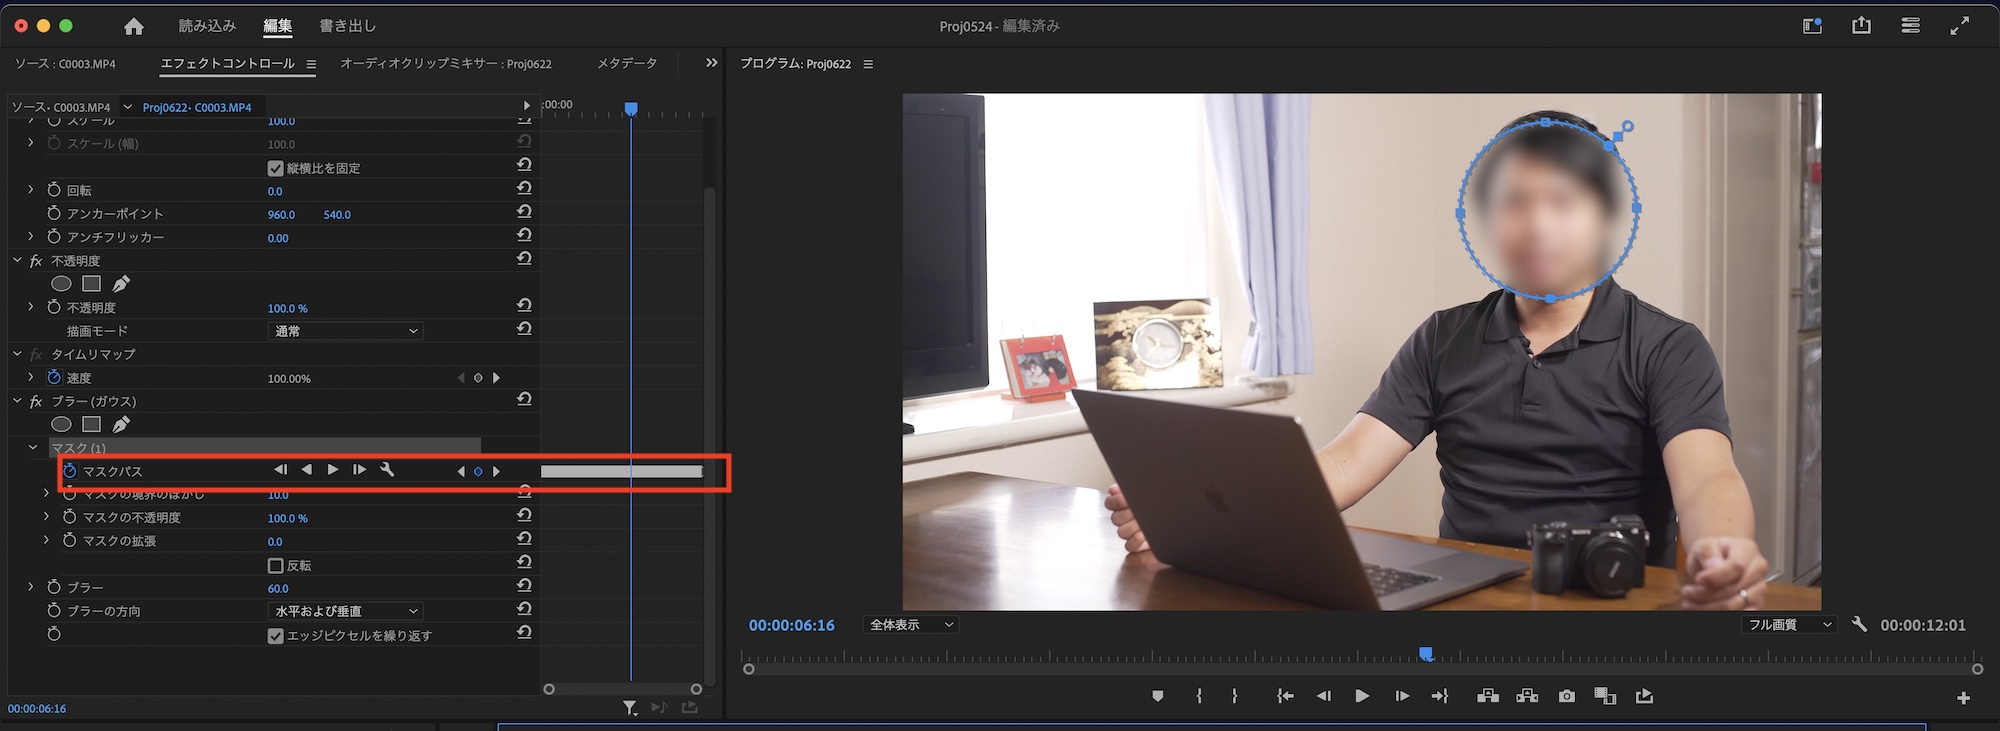Toggle the 縦横比を固定 checkbox
The width and height of the screenshot is (2000, 731).
click(276, 168)
